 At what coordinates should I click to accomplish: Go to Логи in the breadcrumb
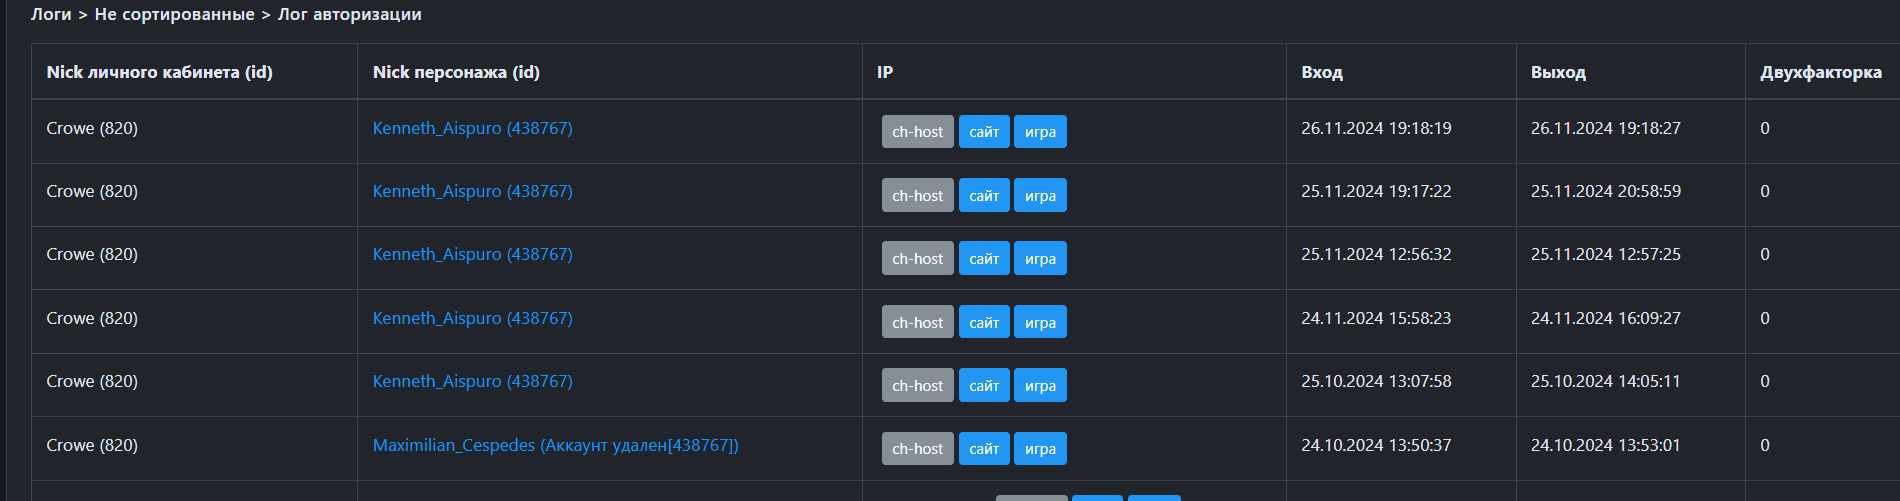51,14
